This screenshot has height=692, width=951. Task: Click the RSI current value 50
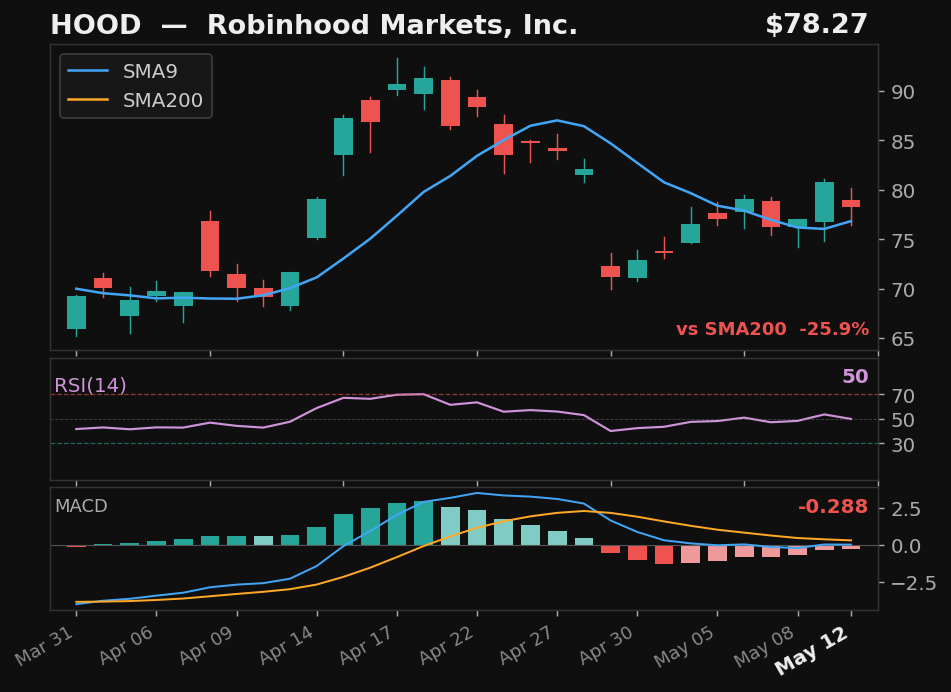tap(855, 377)
